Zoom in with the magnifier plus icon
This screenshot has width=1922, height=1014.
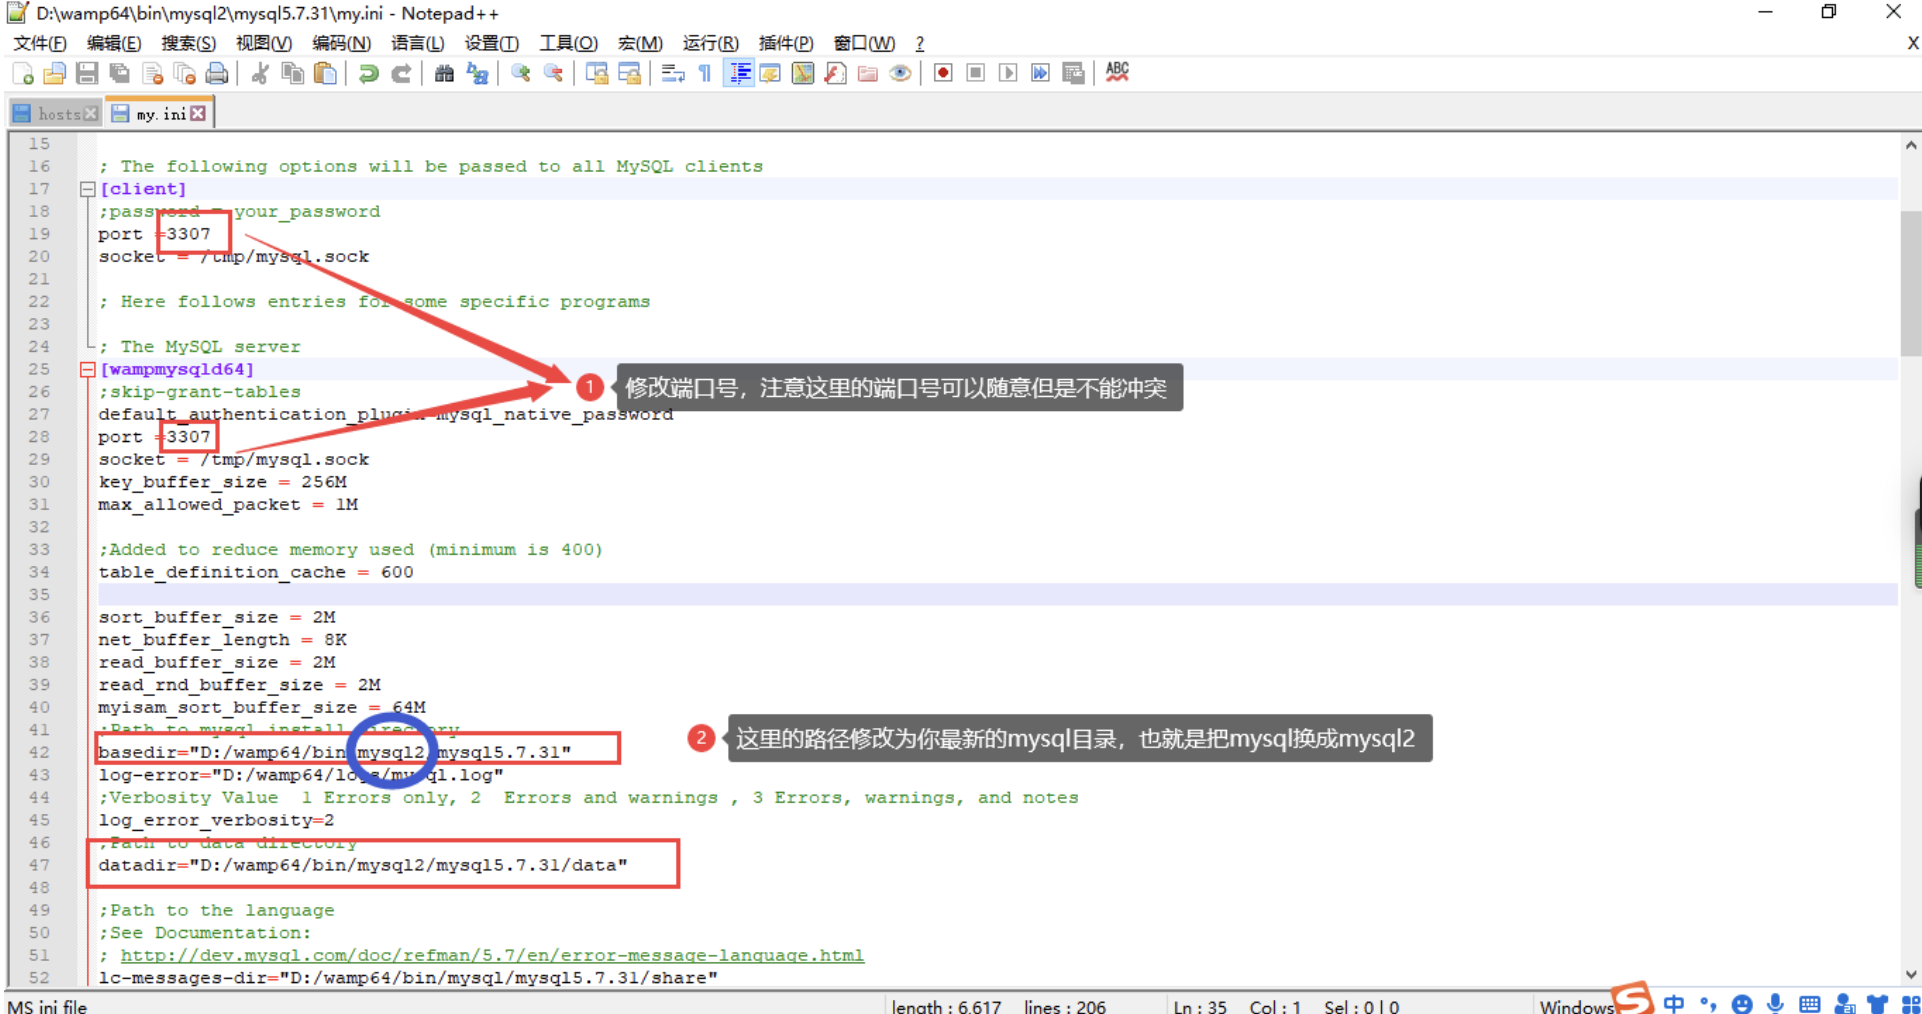(520, 73)
